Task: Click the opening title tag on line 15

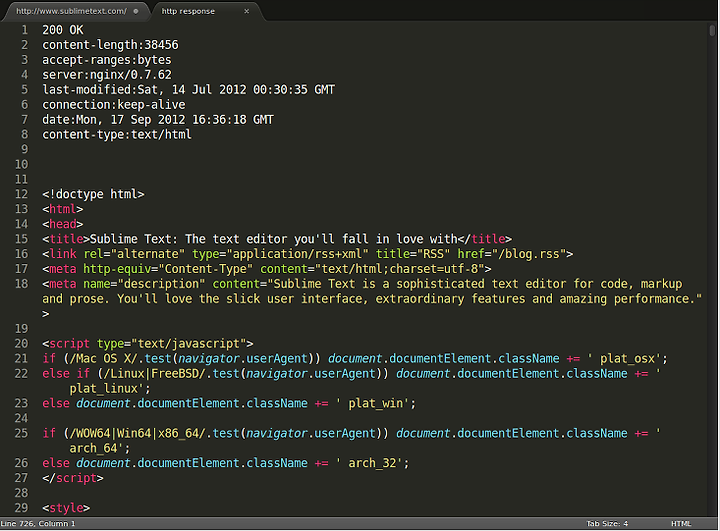Action: coord(66,239)
